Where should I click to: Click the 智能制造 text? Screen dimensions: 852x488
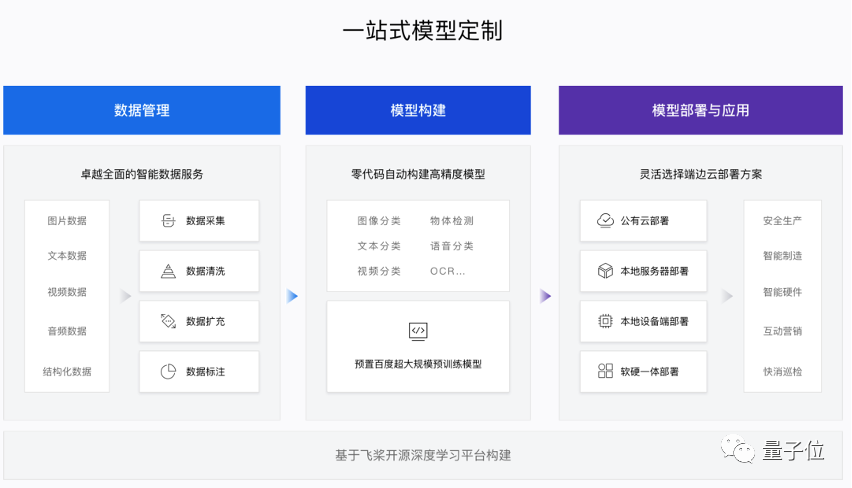pyautogui.click(x=782, y=255)
